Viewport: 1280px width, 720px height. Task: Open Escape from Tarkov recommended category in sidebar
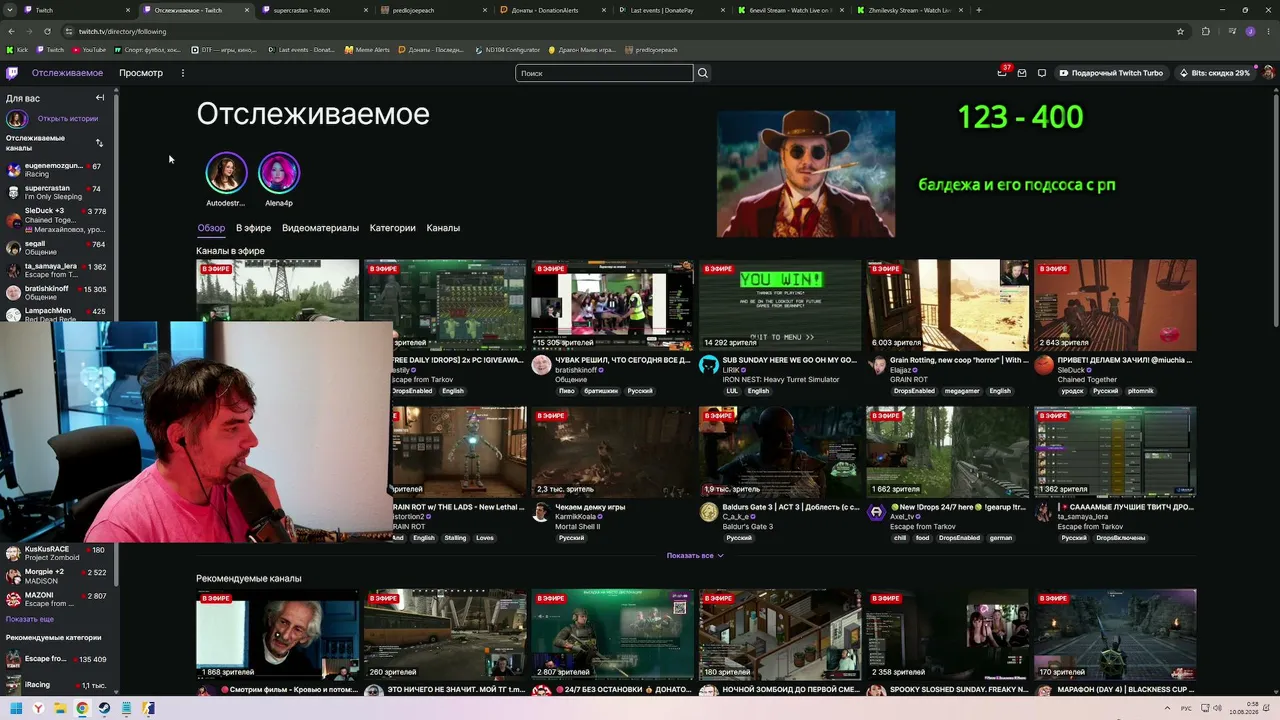[x=58, y=659]
